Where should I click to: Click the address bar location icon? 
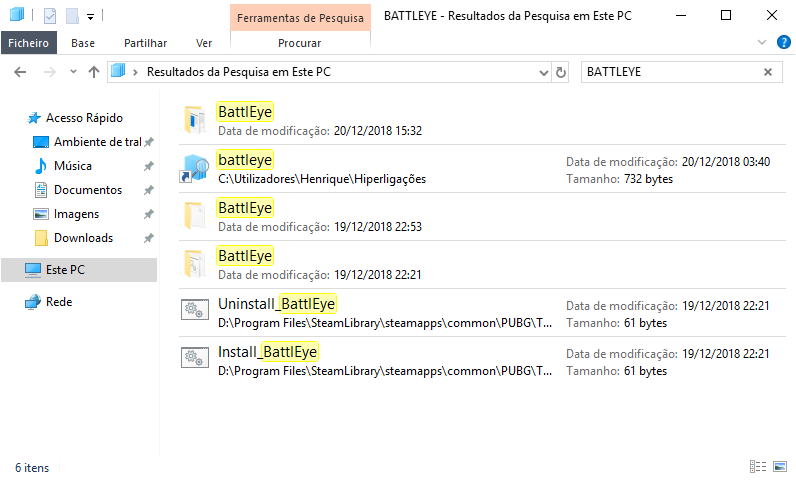coord(118,71)
